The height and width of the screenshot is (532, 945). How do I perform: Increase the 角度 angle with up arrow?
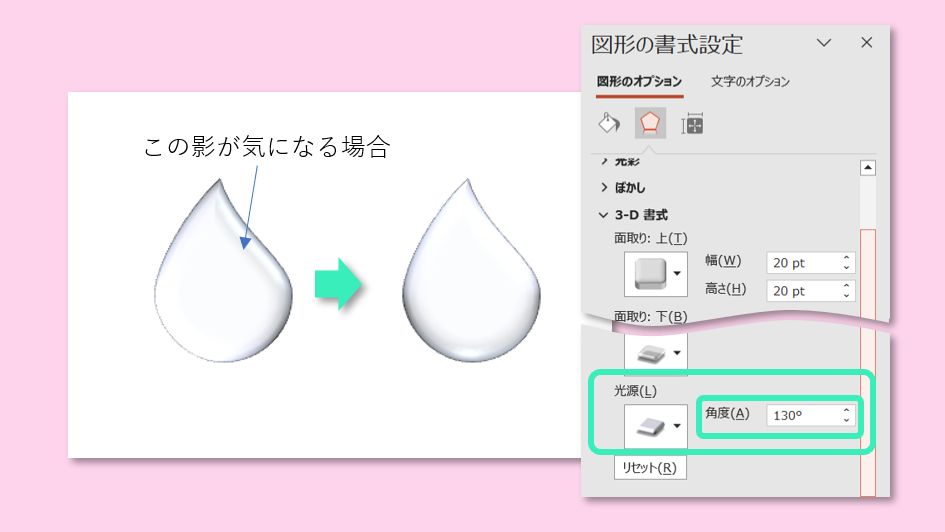[847, 410]
